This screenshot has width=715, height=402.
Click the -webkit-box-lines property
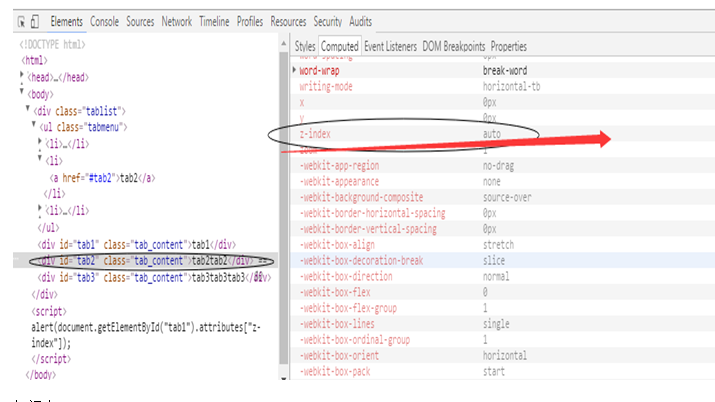(x=337, y=324)
